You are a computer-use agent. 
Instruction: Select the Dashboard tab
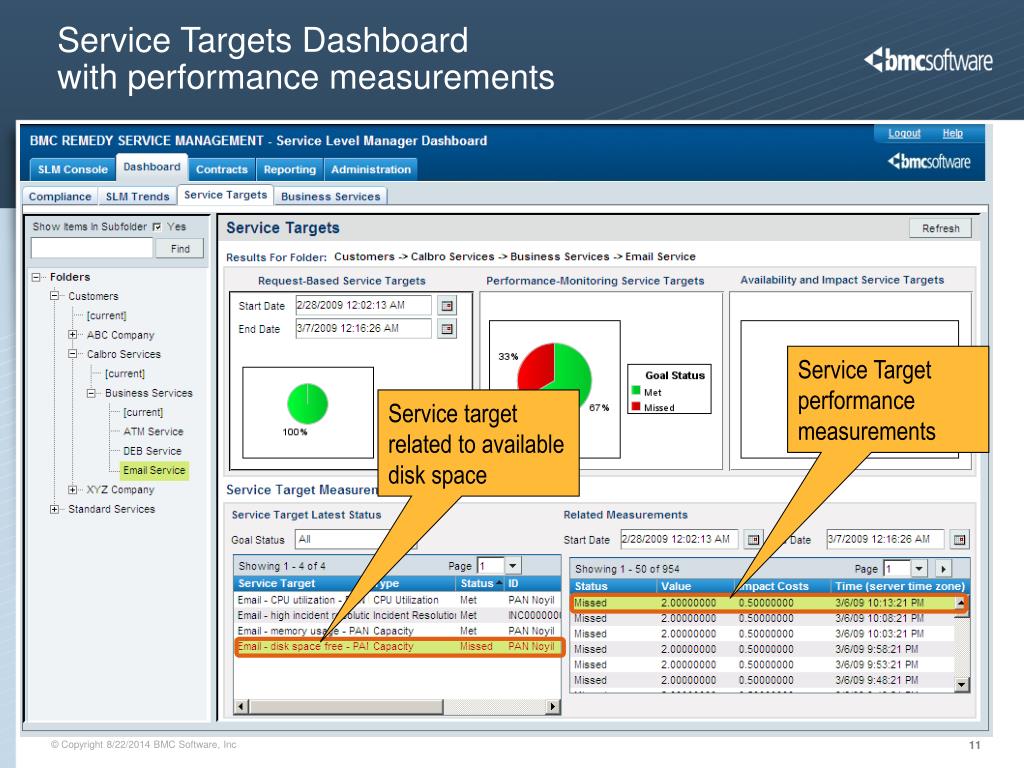pos(152,167)
